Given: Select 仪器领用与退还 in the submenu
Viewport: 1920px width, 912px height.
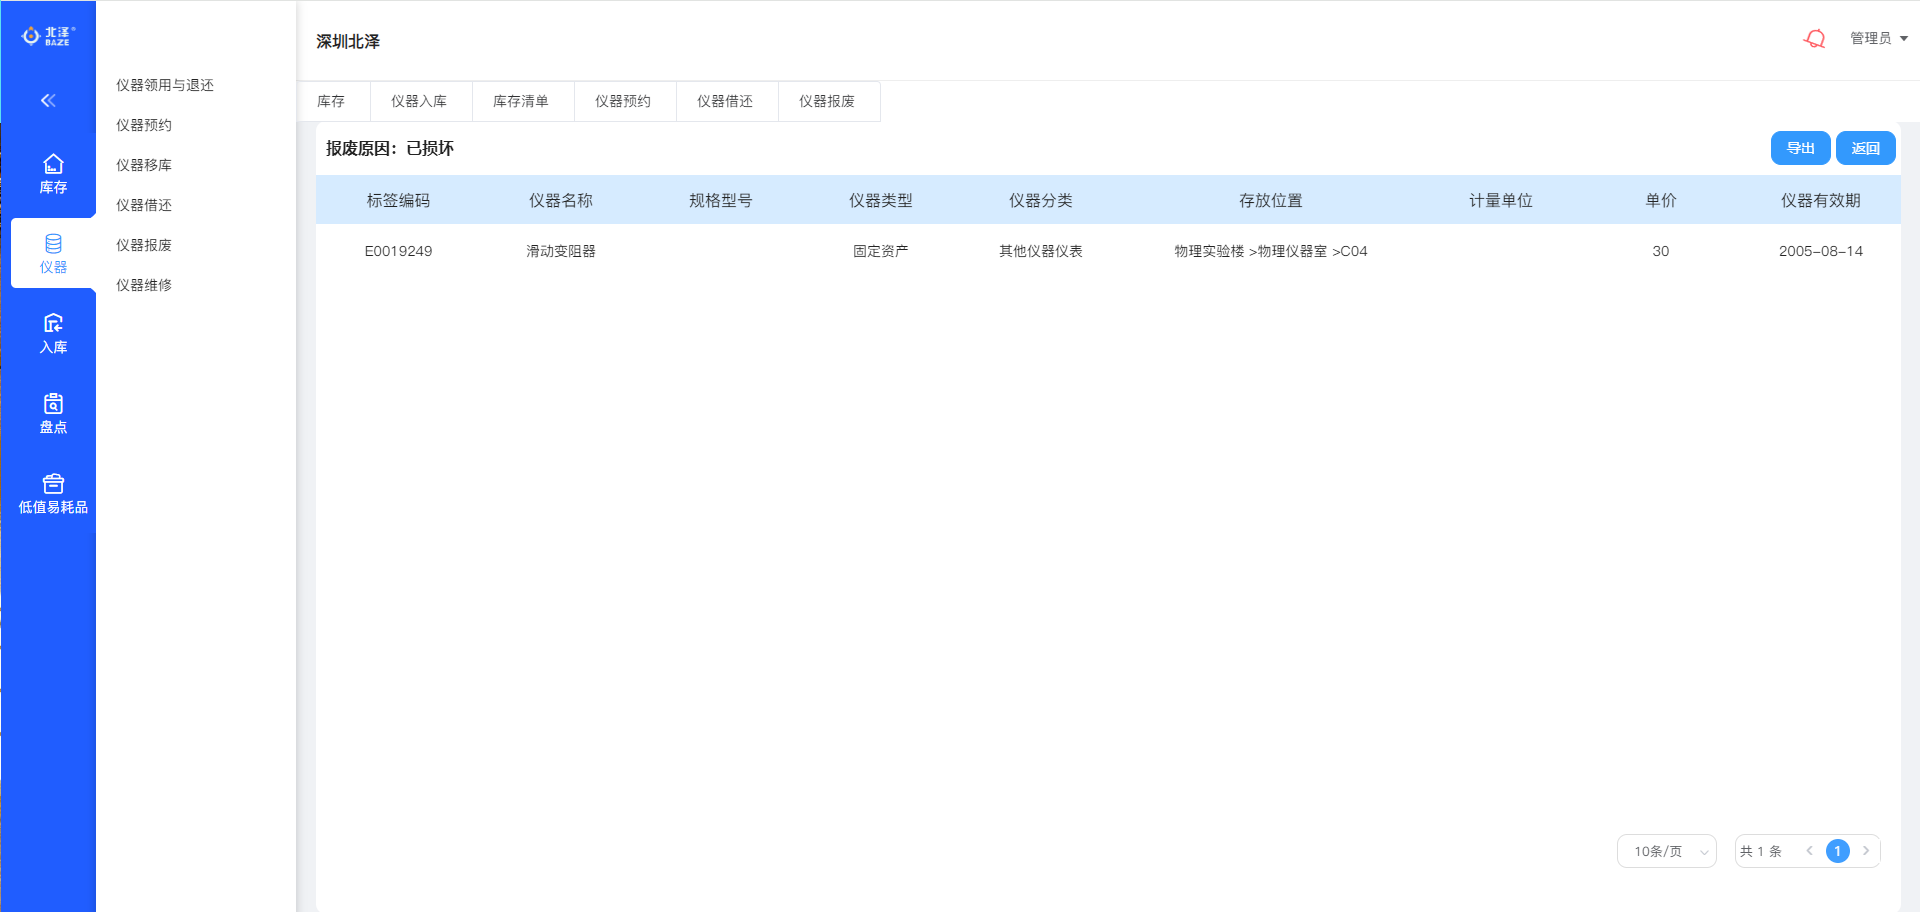Looking at the screenshot, I should (x=165, y=85).
